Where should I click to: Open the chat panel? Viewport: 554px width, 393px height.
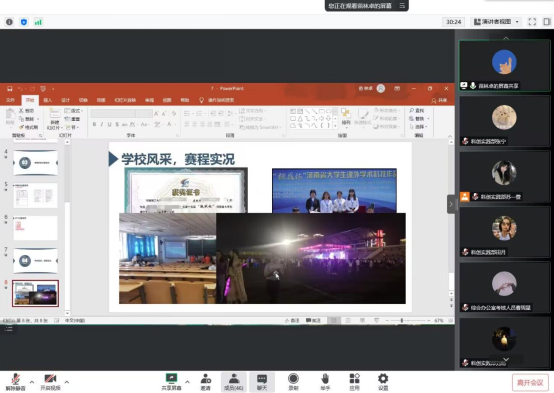[262, 382]
